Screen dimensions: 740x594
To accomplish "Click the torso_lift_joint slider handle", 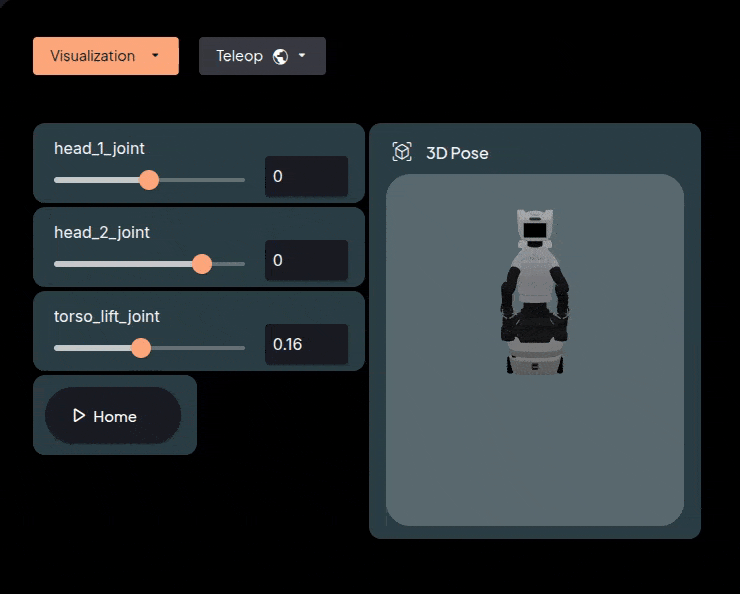I will click(141, 348).
